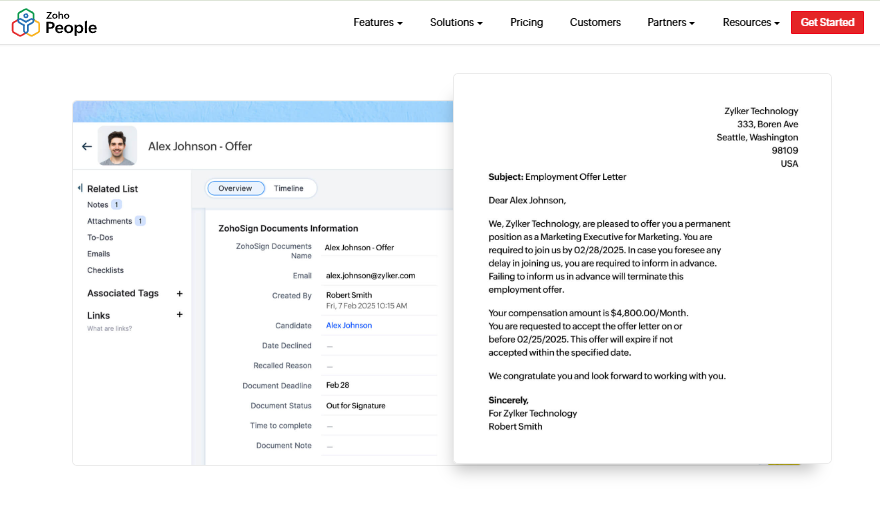Click the Links heading
Image resolution: width=880 pixels, height=521 pixels.
click(x=98, y=316)
